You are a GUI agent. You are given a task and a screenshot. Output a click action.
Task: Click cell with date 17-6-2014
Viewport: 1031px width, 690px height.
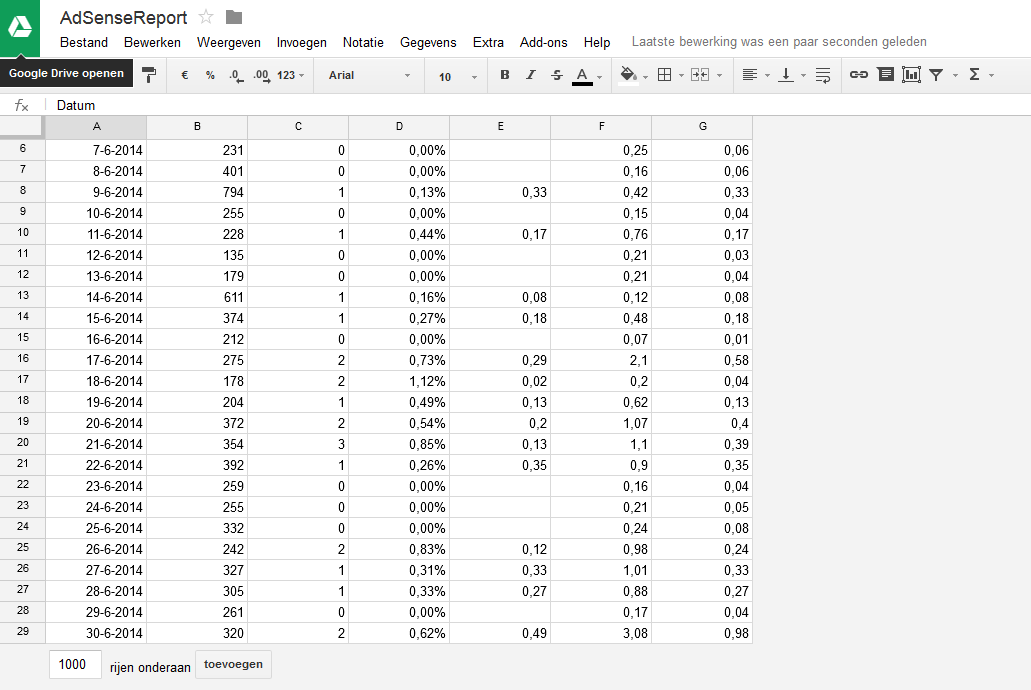tap(96, 360)
